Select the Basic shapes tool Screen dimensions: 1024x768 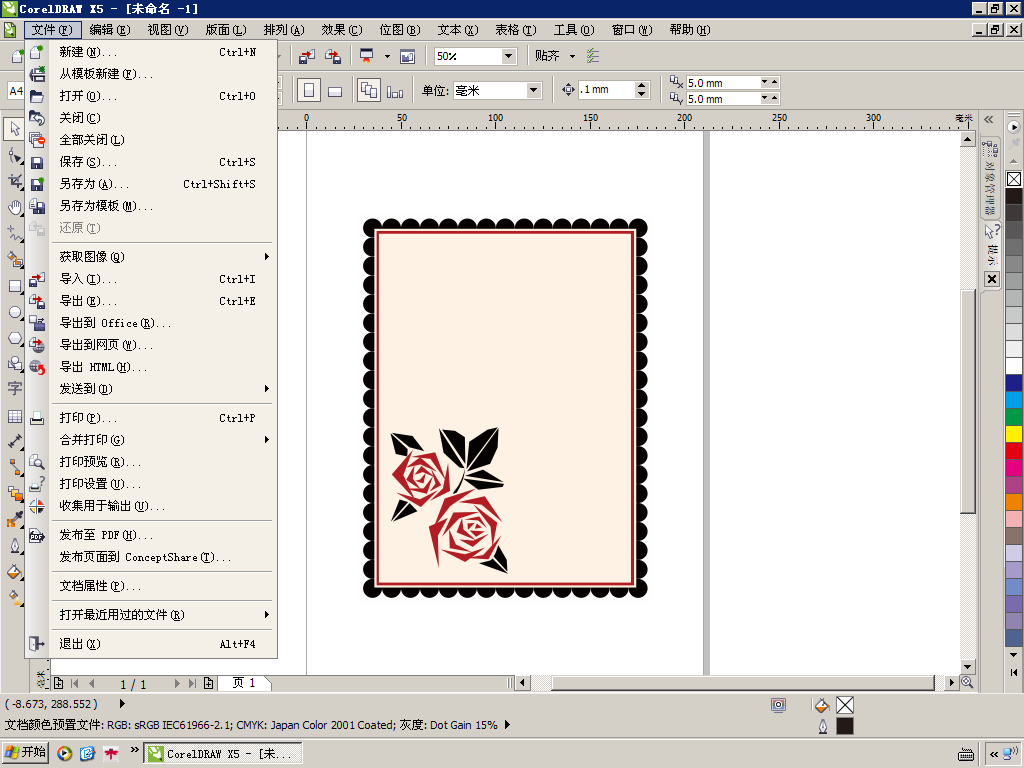14,364
